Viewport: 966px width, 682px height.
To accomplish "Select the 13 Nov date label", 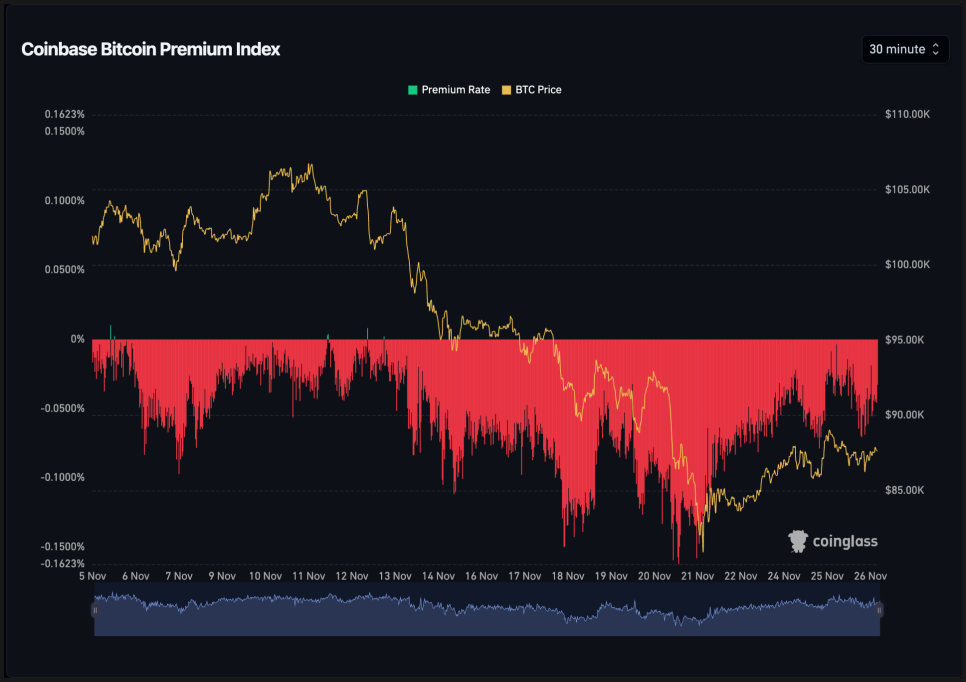I will 394,576.
